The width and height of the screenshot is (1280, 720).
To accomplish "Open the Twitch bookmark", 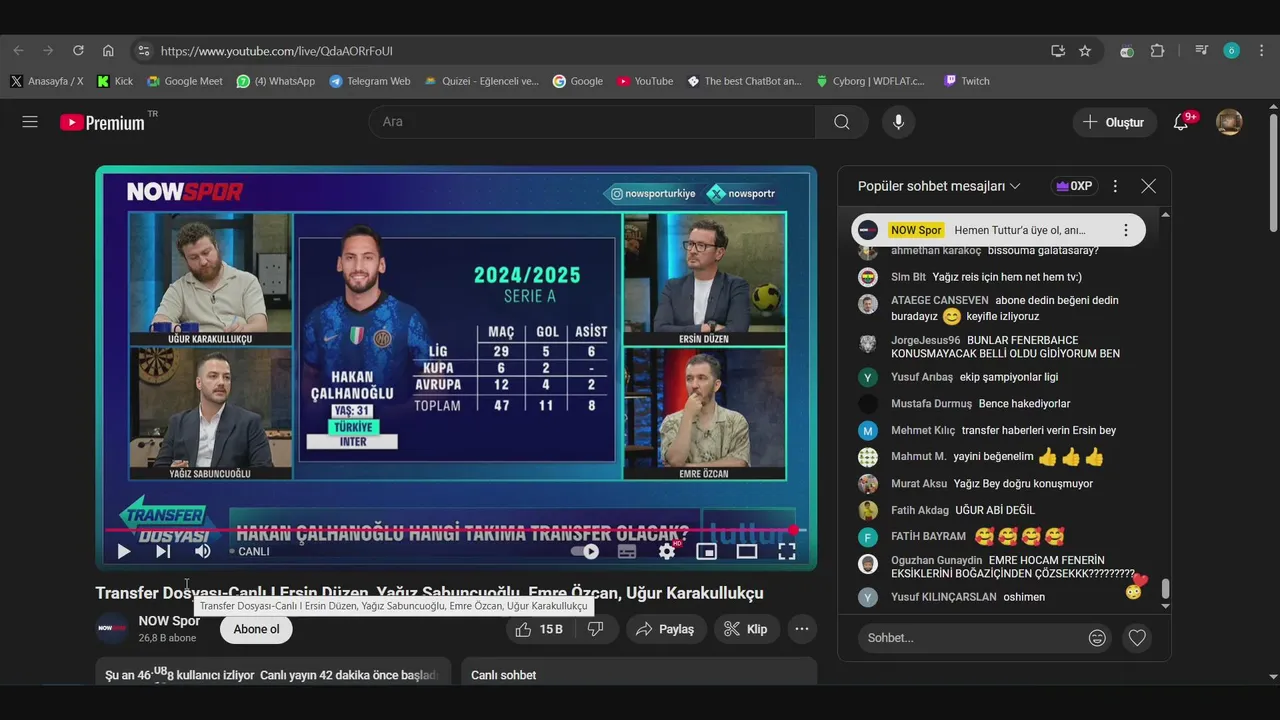I will click(x=966, y=81).
